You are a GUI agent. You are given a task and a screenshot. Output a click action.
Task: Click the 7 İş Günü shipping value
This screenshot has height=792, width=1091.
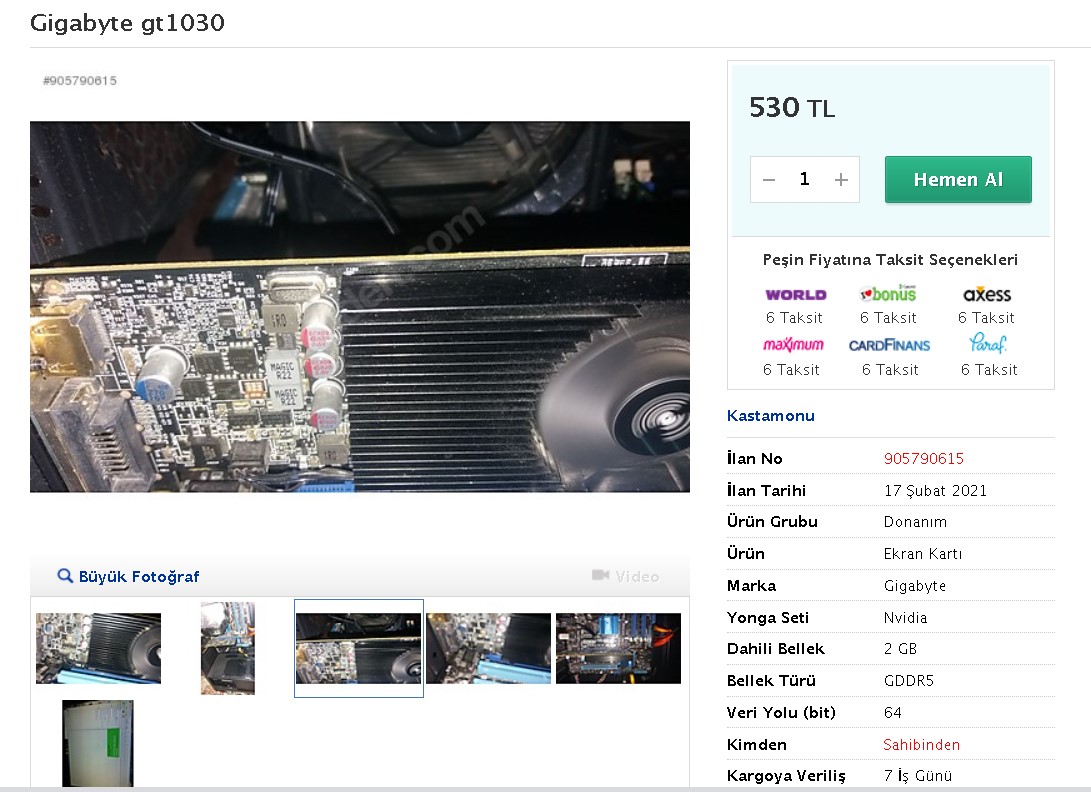pos(918,775)
